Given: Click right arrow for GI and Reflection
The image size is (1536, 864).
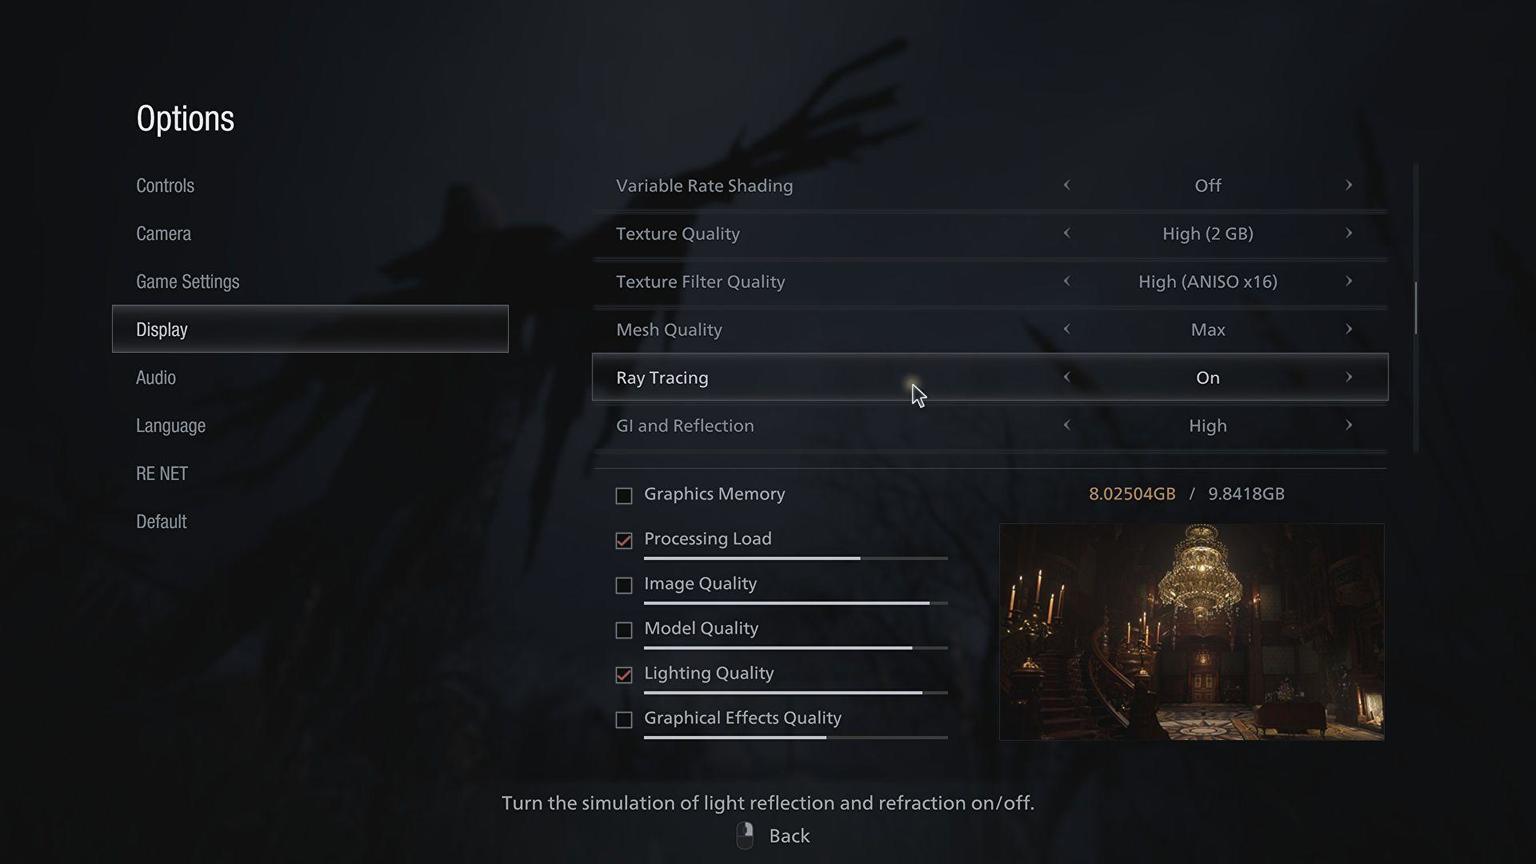Looking at the screenshot, I should [x=1348, y=425].
